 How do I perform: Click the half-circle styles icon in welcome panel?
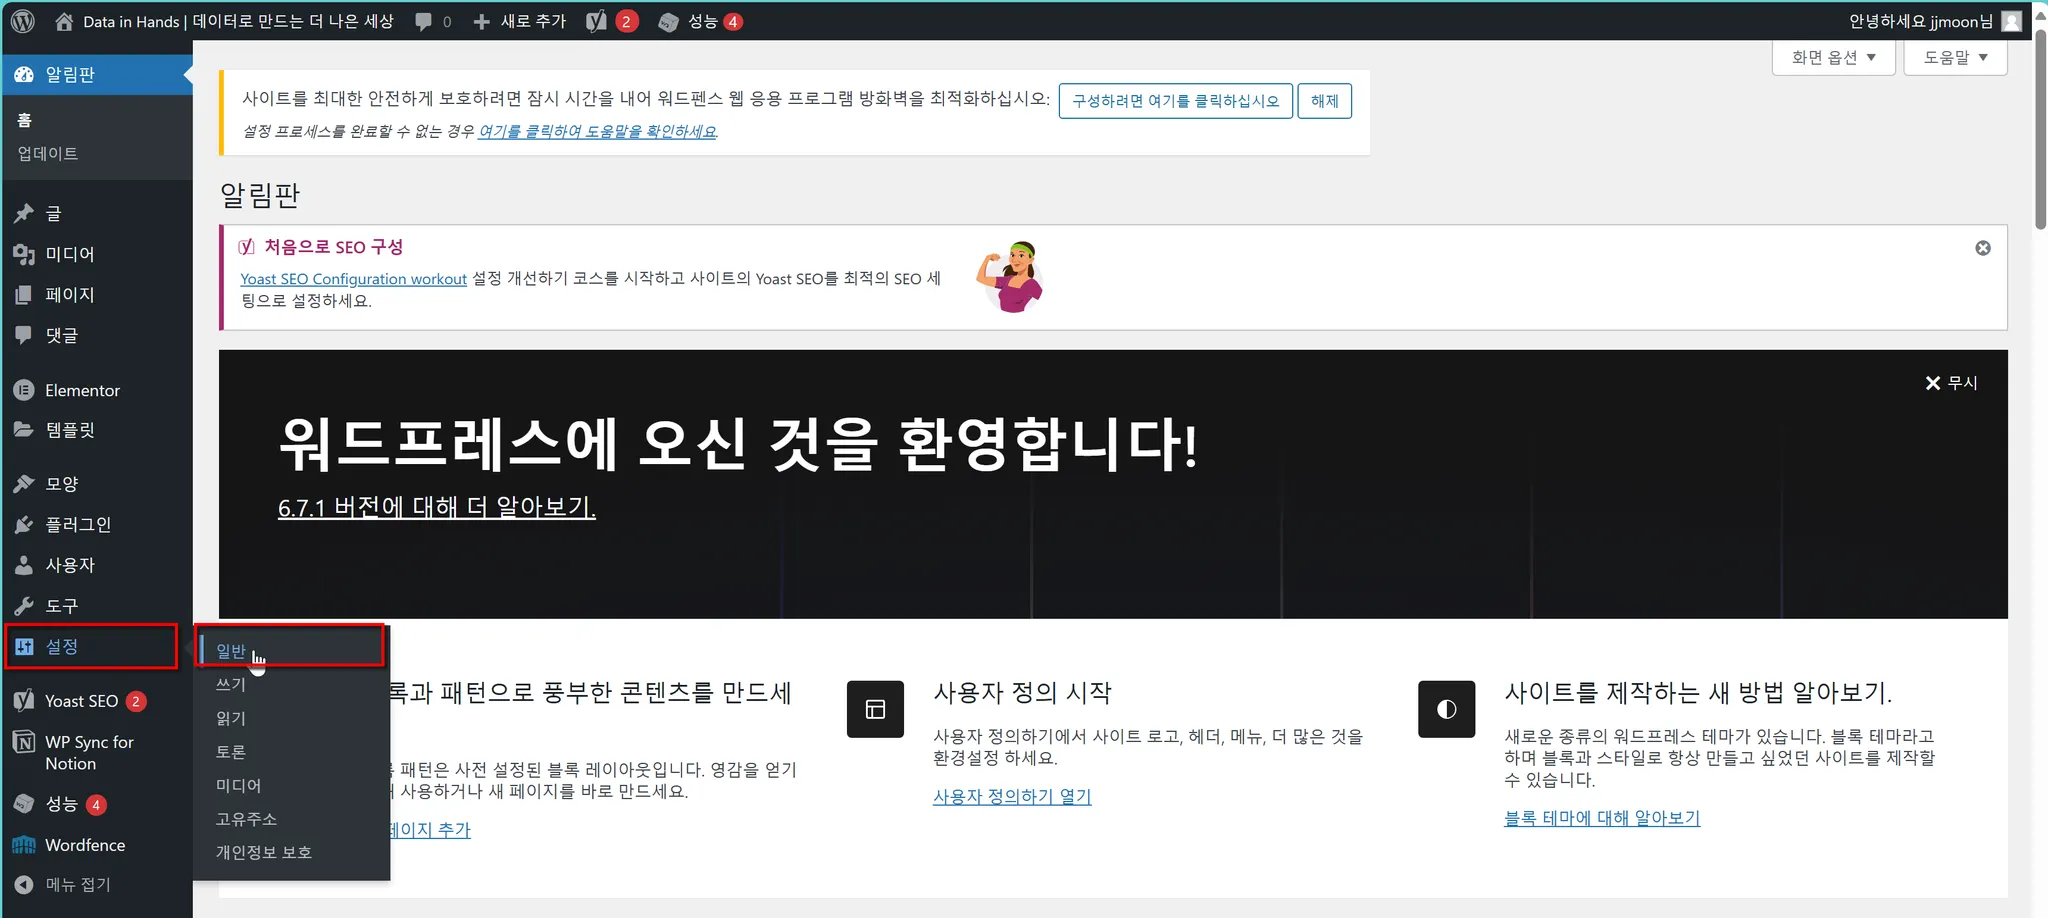click(x=1446, y=709)
